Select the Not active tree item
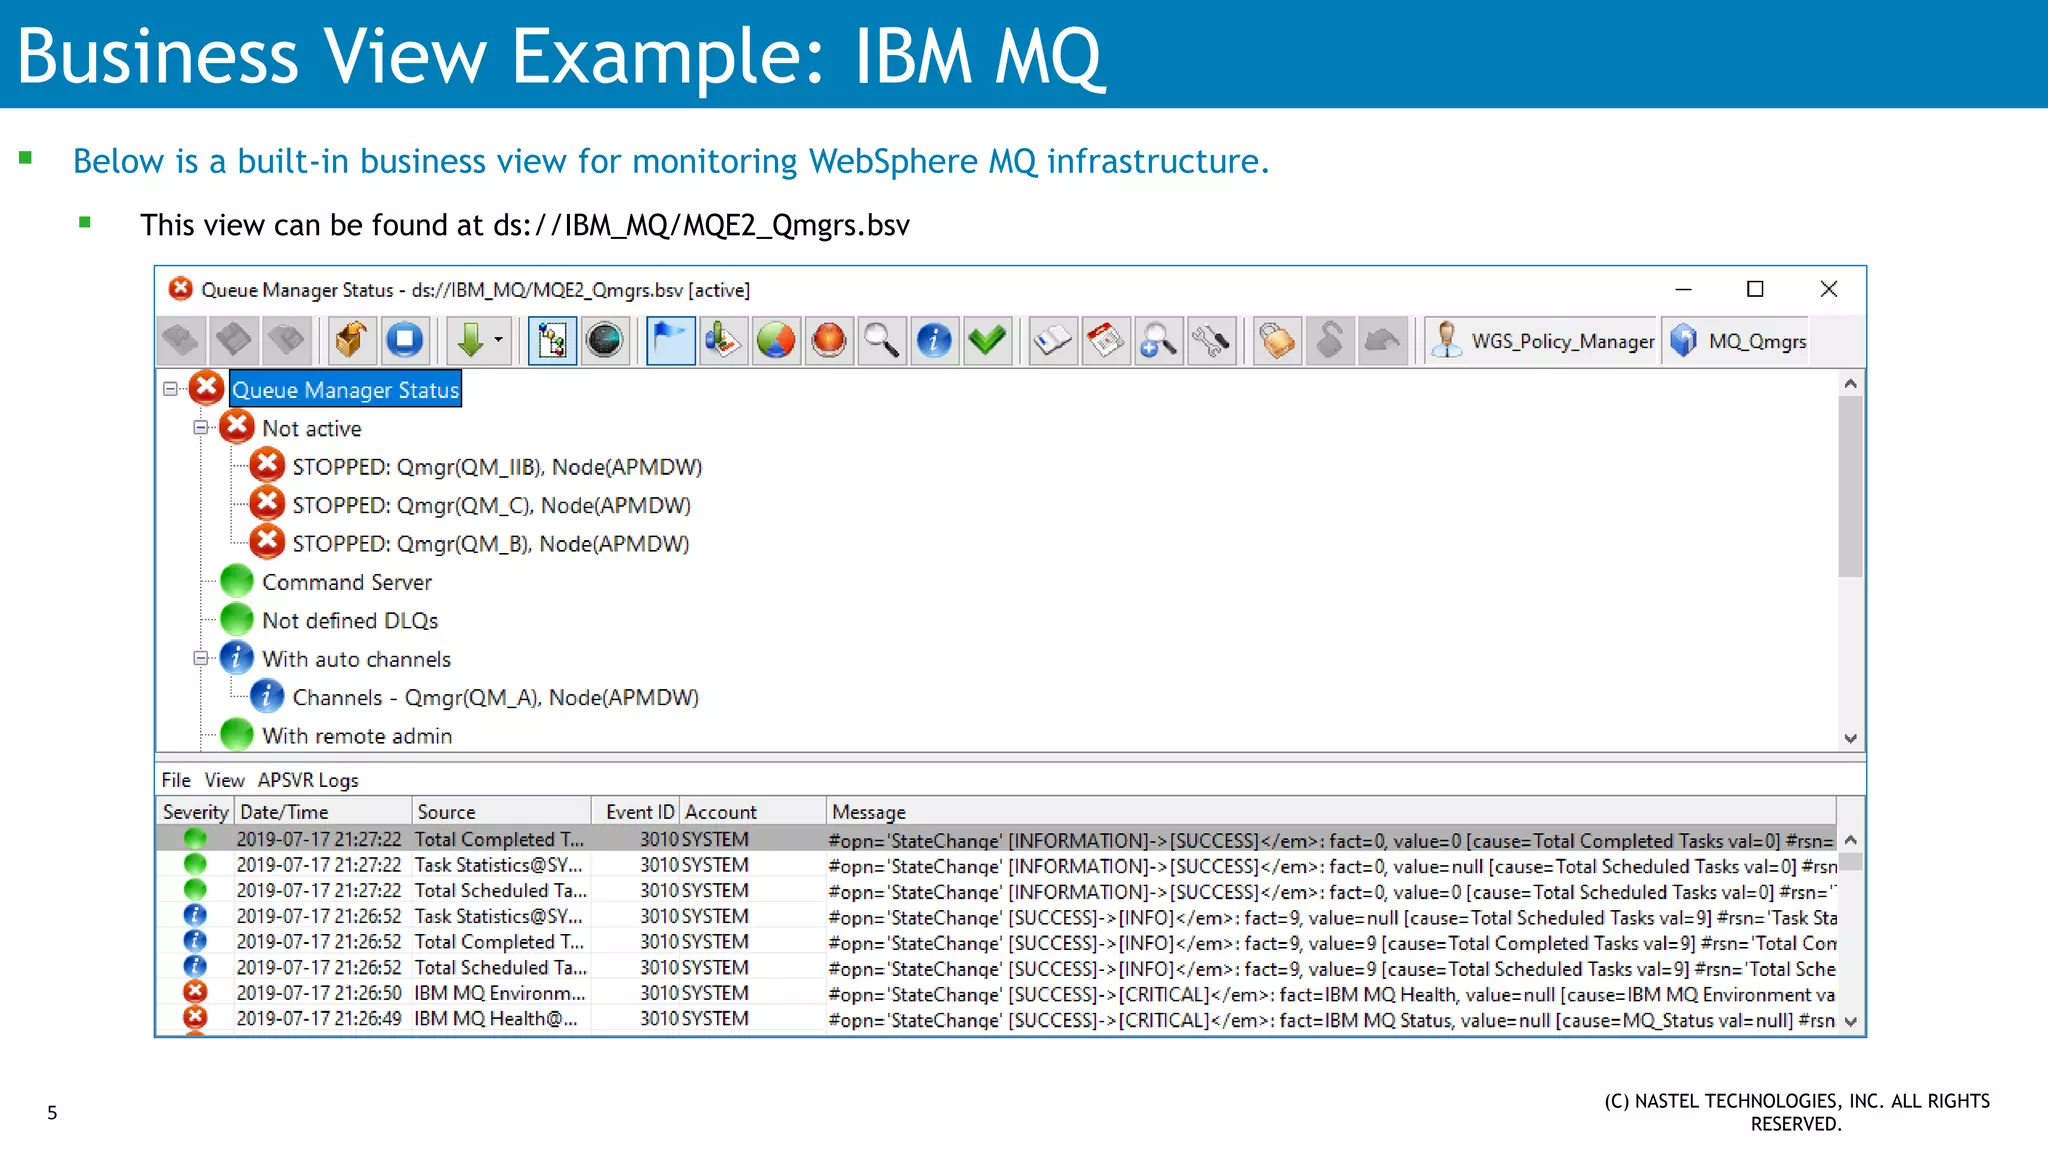Image resolution: width=2048 pixels, height=1152 pixels. (x=311, y=428)
